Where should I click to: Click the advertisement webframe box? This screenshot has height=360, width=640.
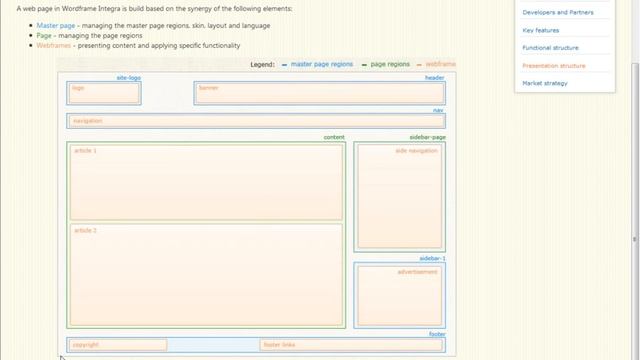point(400,296)
